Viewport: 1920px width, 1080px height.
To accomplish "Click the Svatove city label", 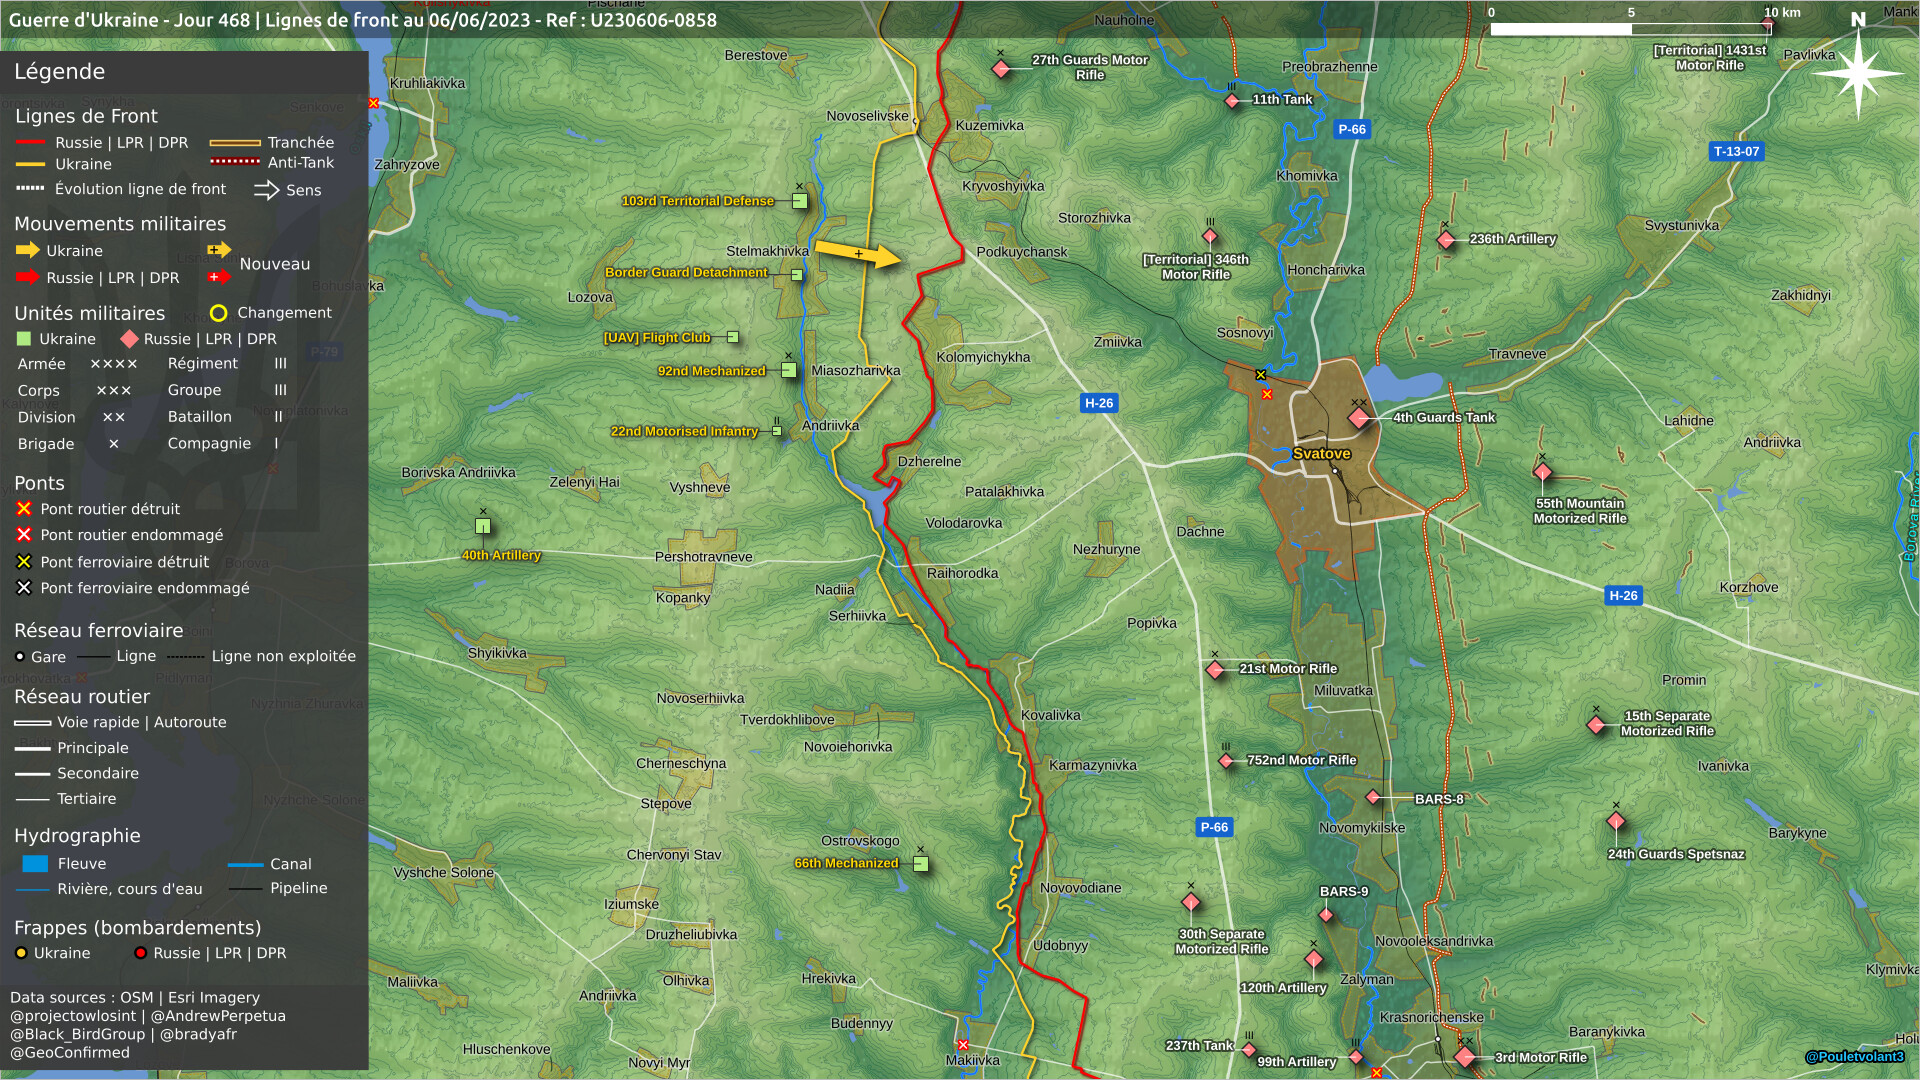I will pos(1321,454).
